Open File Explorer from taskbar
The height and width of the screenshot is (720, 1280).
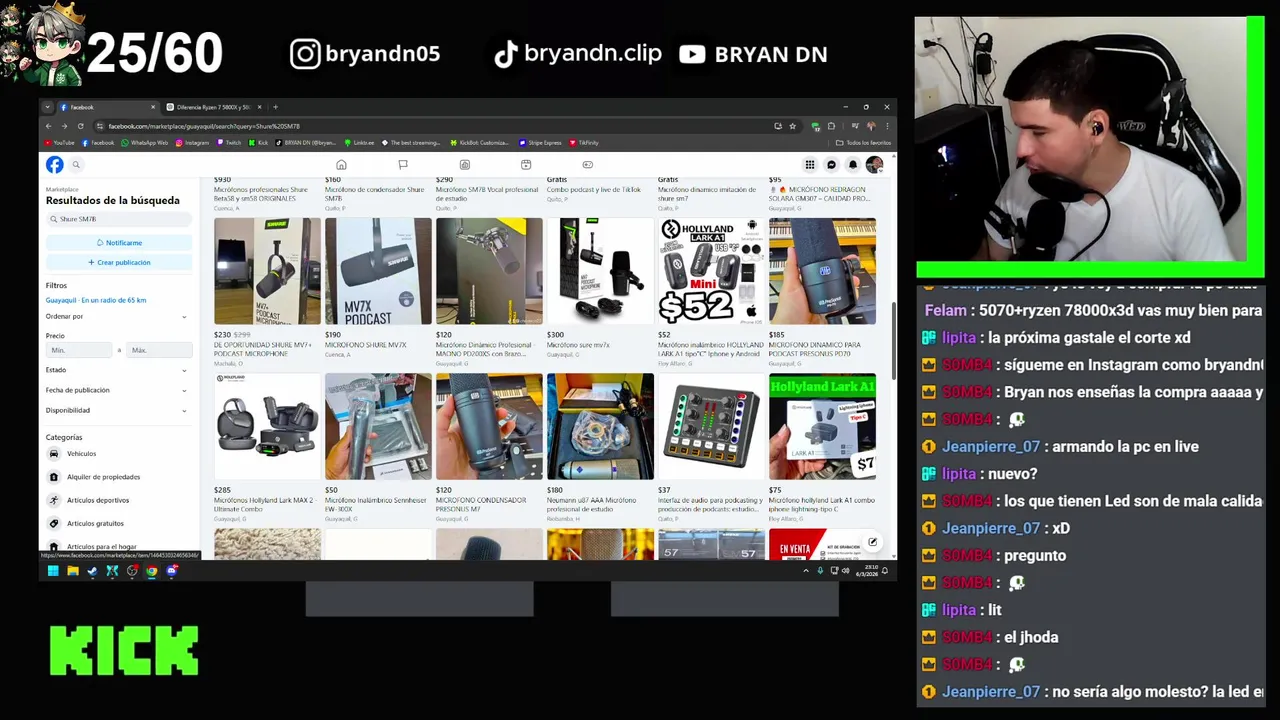click(x=73, y=571)
